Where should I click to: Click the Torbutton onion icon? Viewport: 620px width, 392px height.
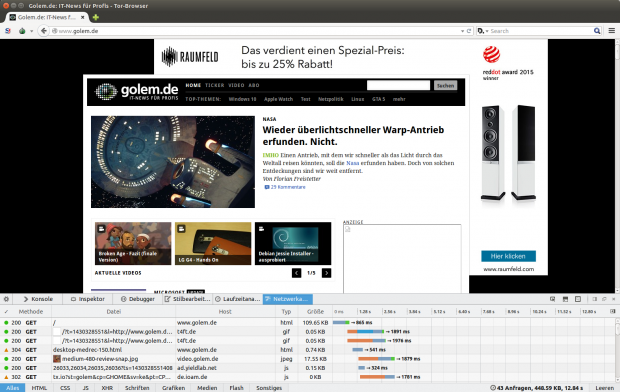[x=22, y=31]
